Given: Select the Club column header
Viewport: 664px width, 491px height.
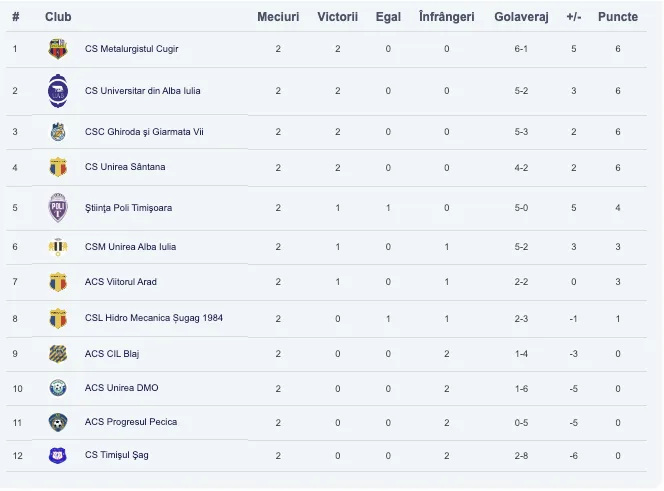Looking at the screenshot, I should click(x=58, y=17).
